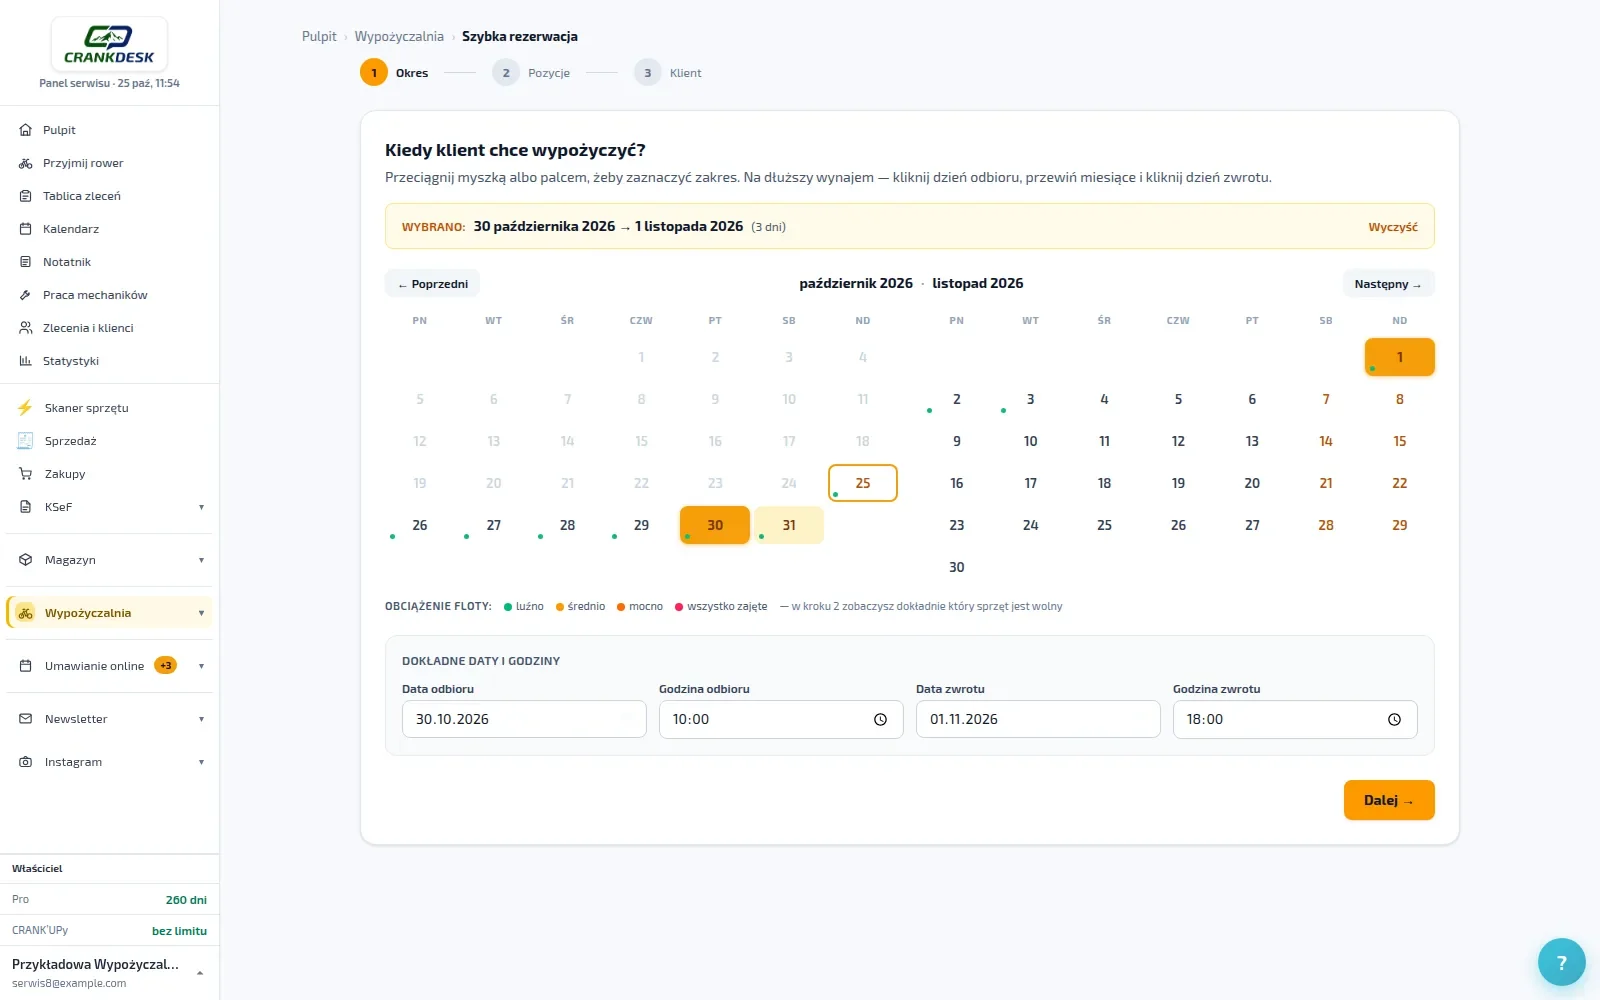Click the Statystyki bar chart icon
Image resolution: width=1600 pixels, height=1000 pixels.
click(26, 361)
